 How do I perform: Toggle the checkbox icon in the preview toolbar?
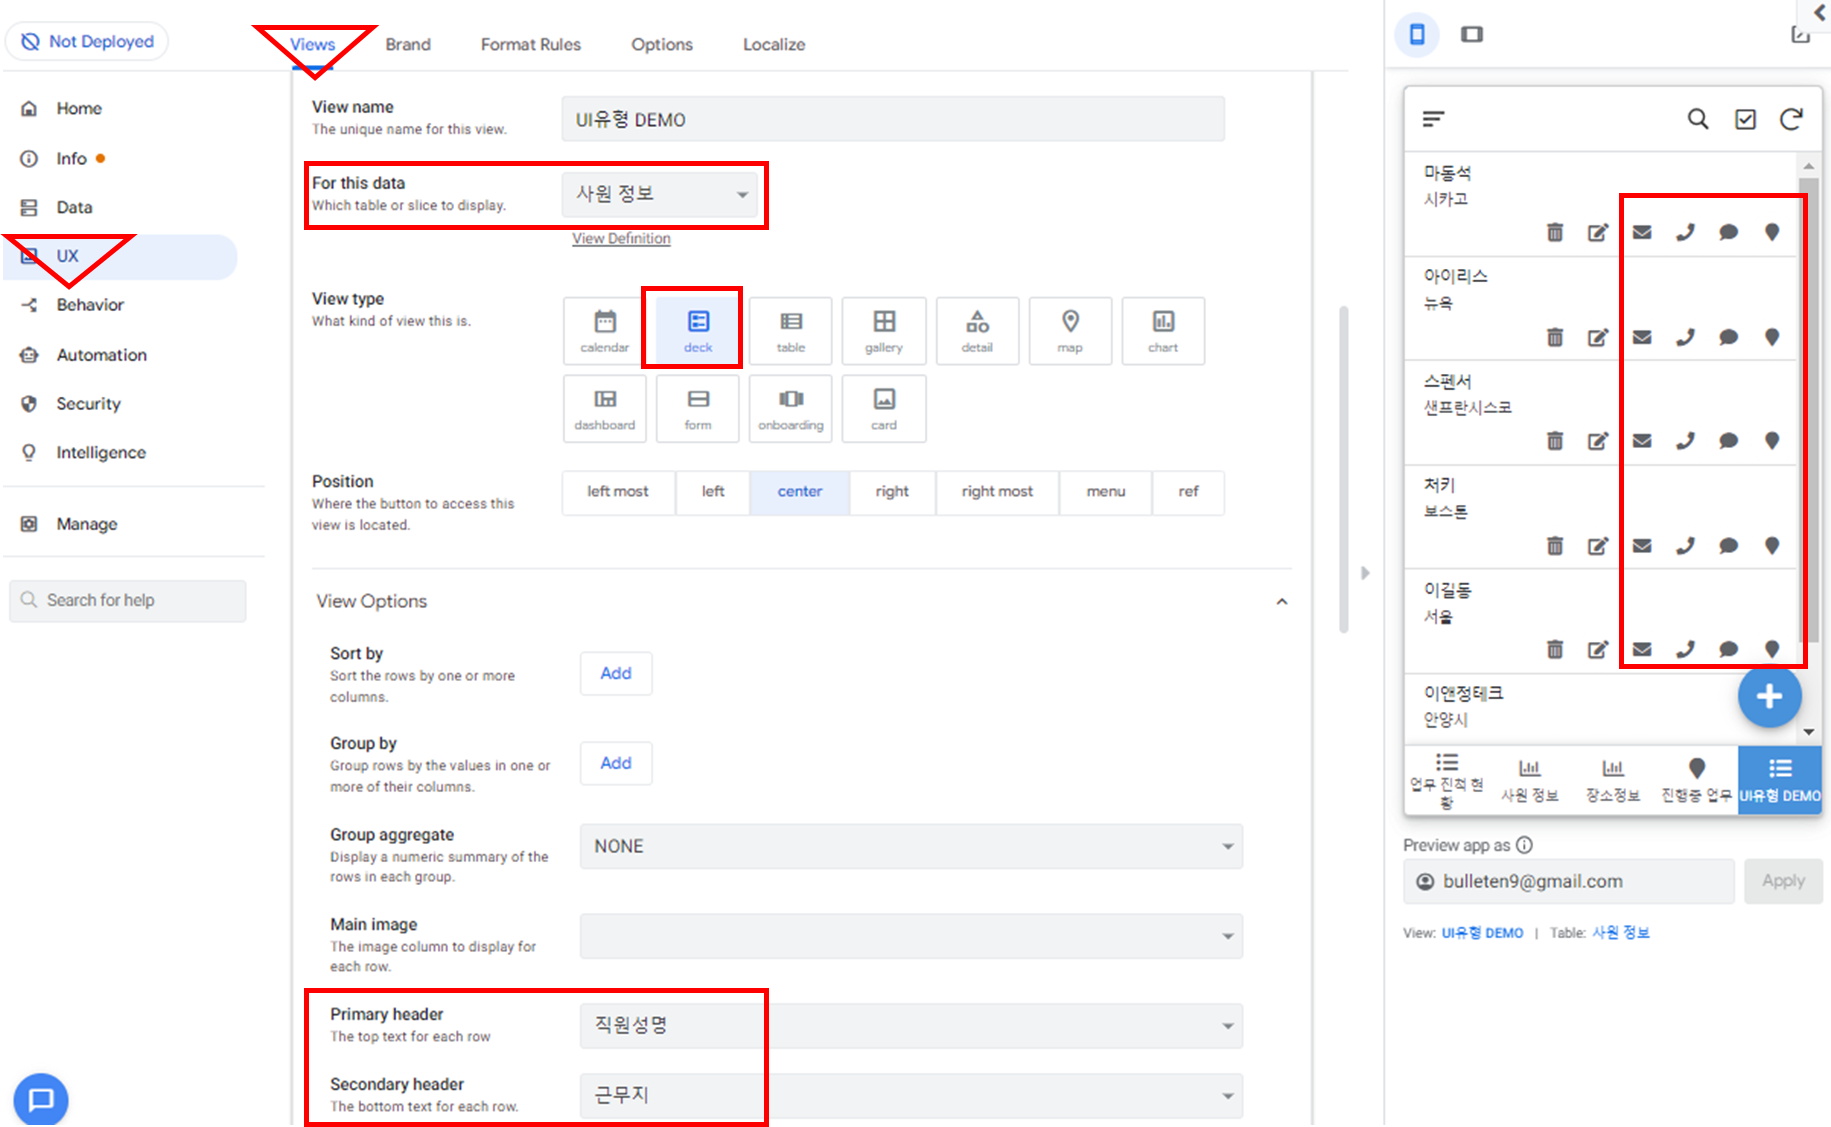1746,118
